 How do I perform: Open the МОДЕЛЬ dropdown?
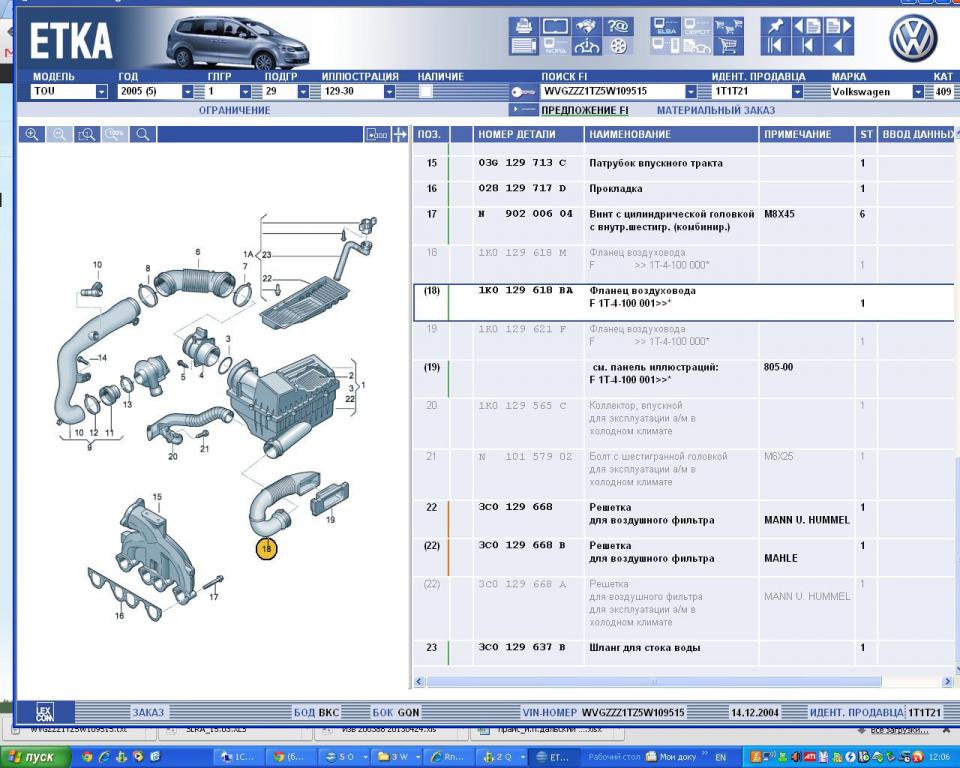coord(102,92)
